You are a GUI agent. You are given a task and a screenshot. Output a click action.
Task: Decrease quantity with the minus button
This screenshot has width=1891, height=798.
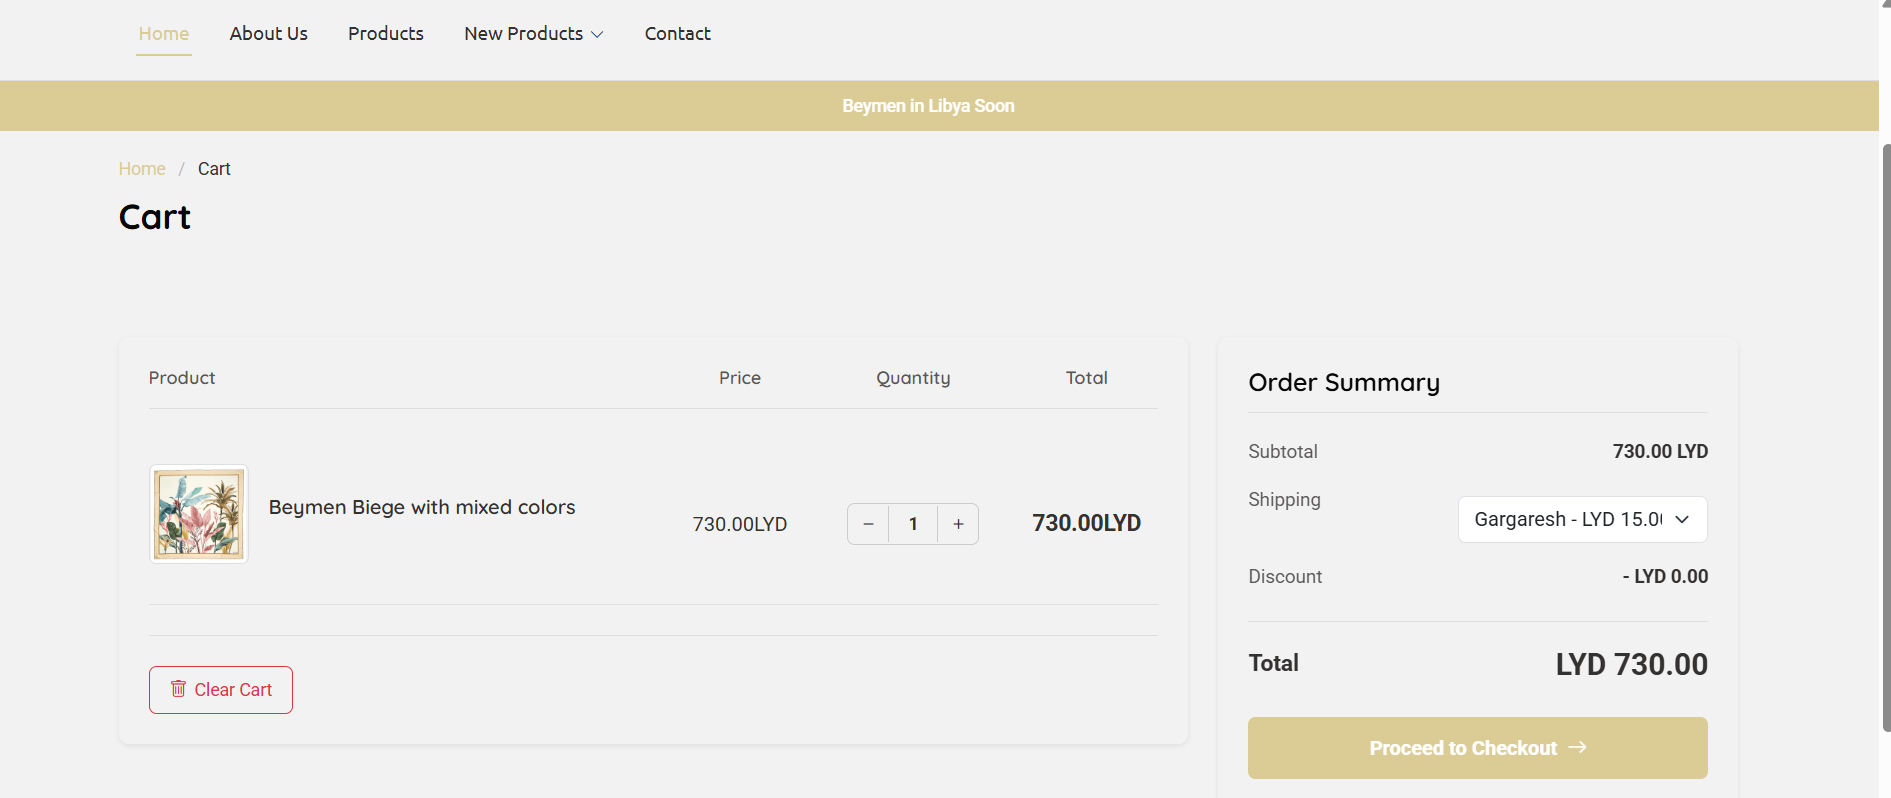pos(868,524)
